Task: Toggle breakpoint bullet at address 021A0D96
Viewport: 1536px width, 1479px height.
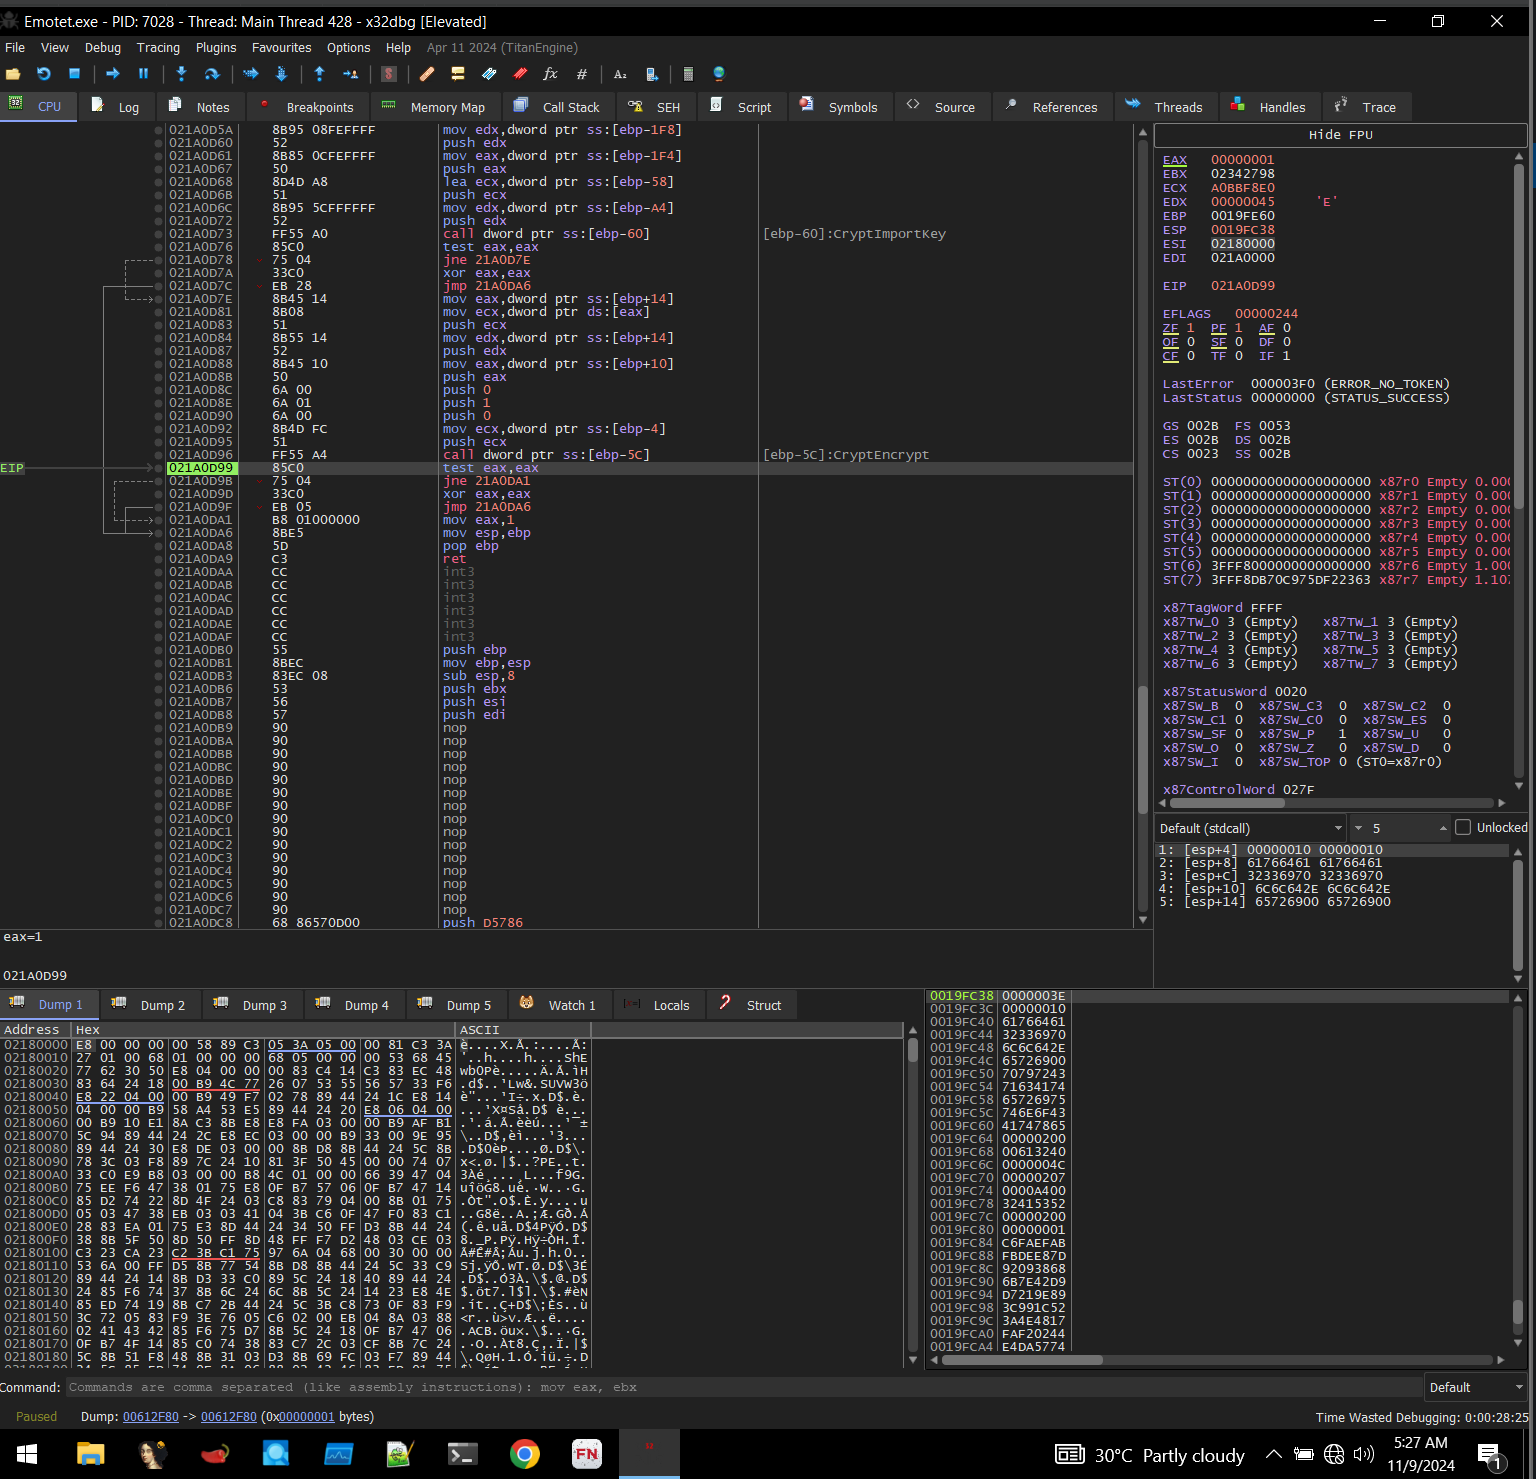Action: (158, 455)
